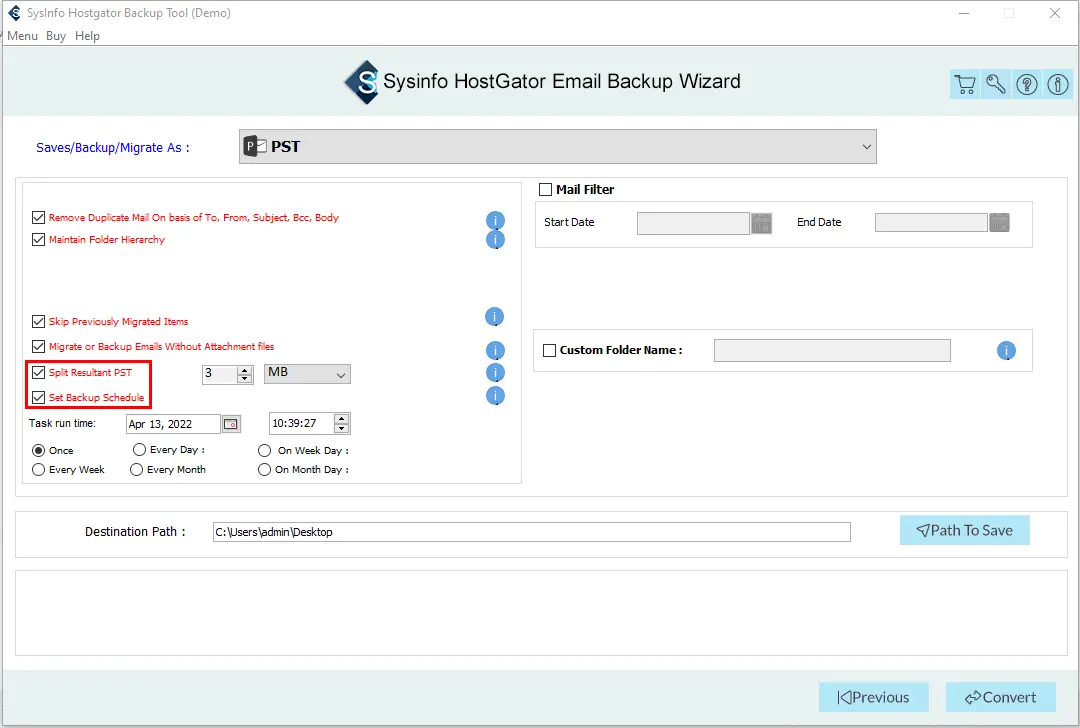
Task: Open Task run time calendar icon
Action: click(x=231, y=424)
